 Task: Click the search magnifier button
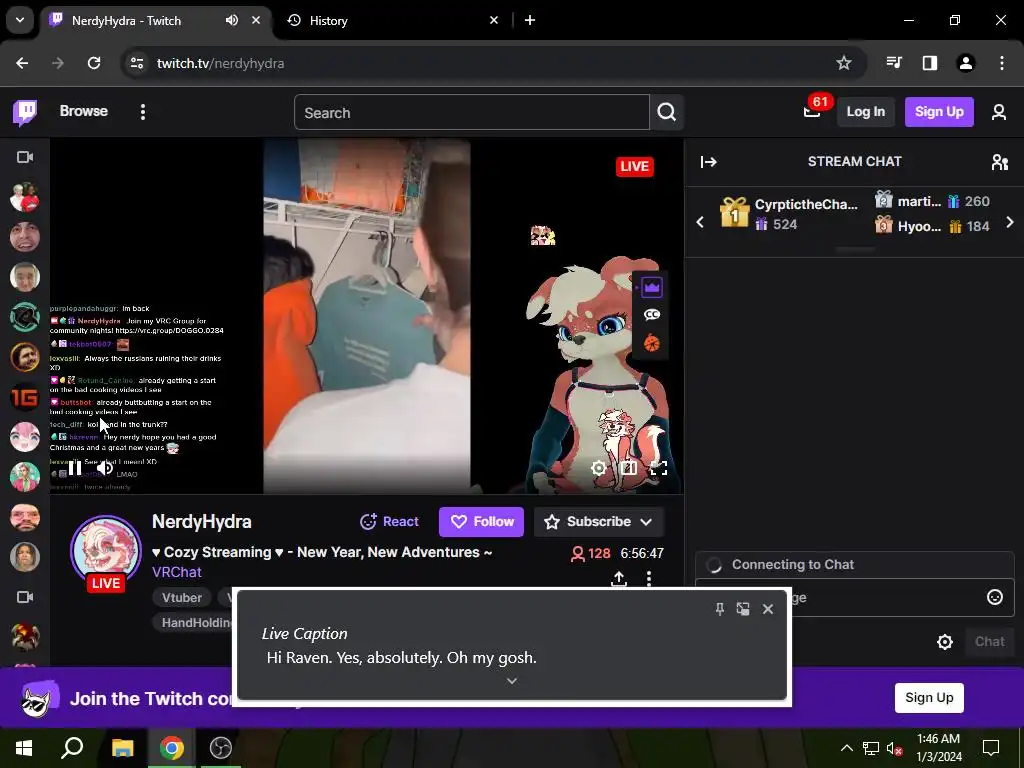point(667,112)
